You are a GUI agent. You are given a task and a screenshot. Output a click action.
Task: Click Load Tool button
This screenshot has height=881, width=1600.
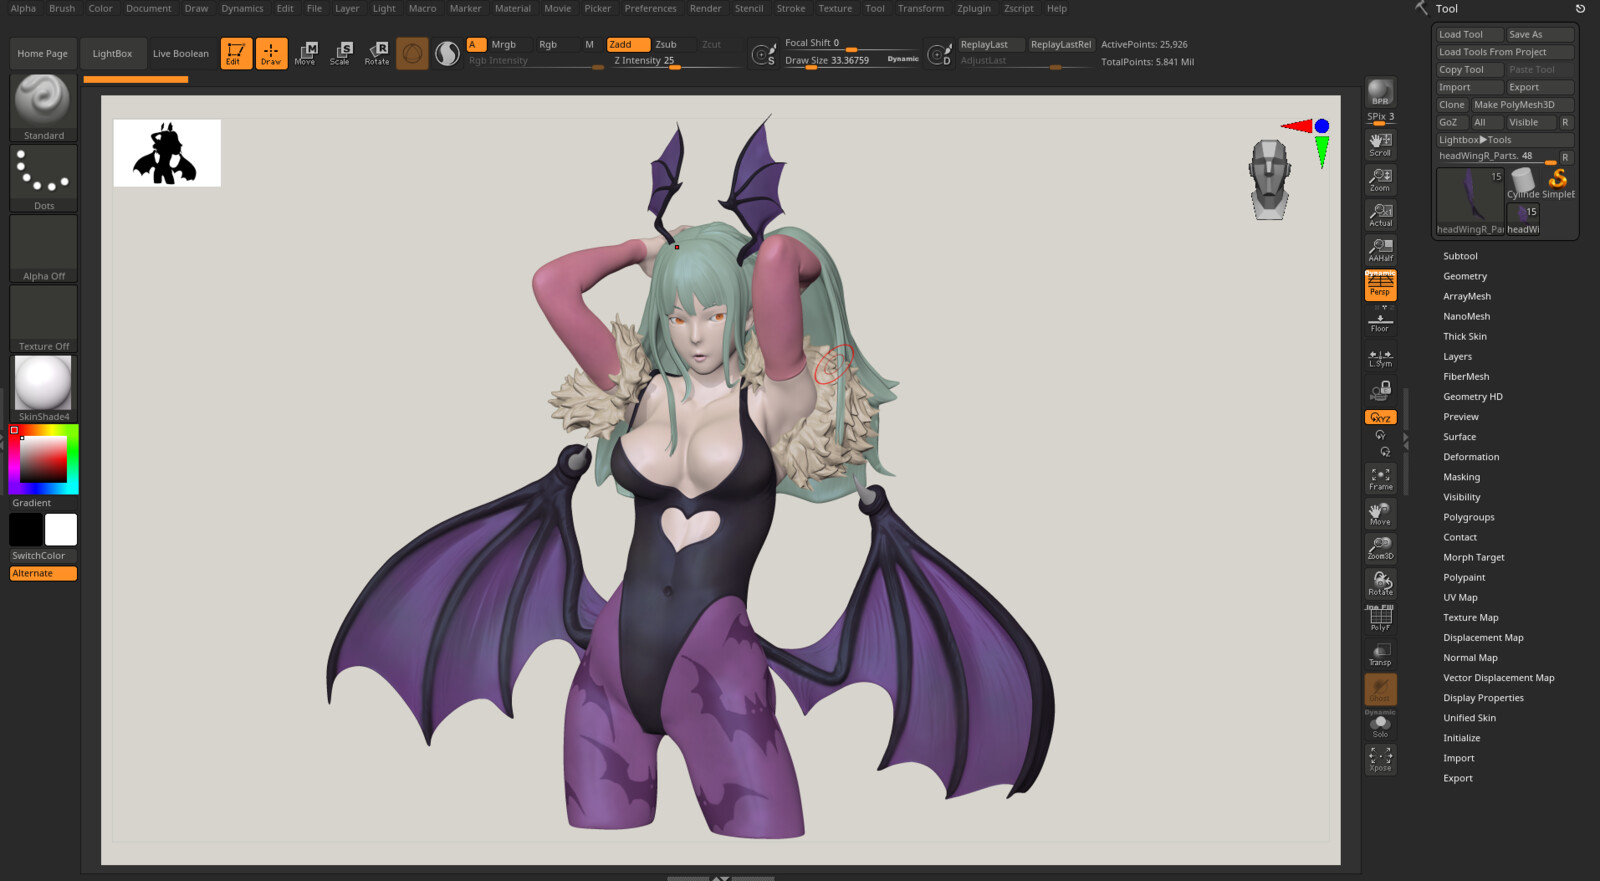pos(1469,34)
